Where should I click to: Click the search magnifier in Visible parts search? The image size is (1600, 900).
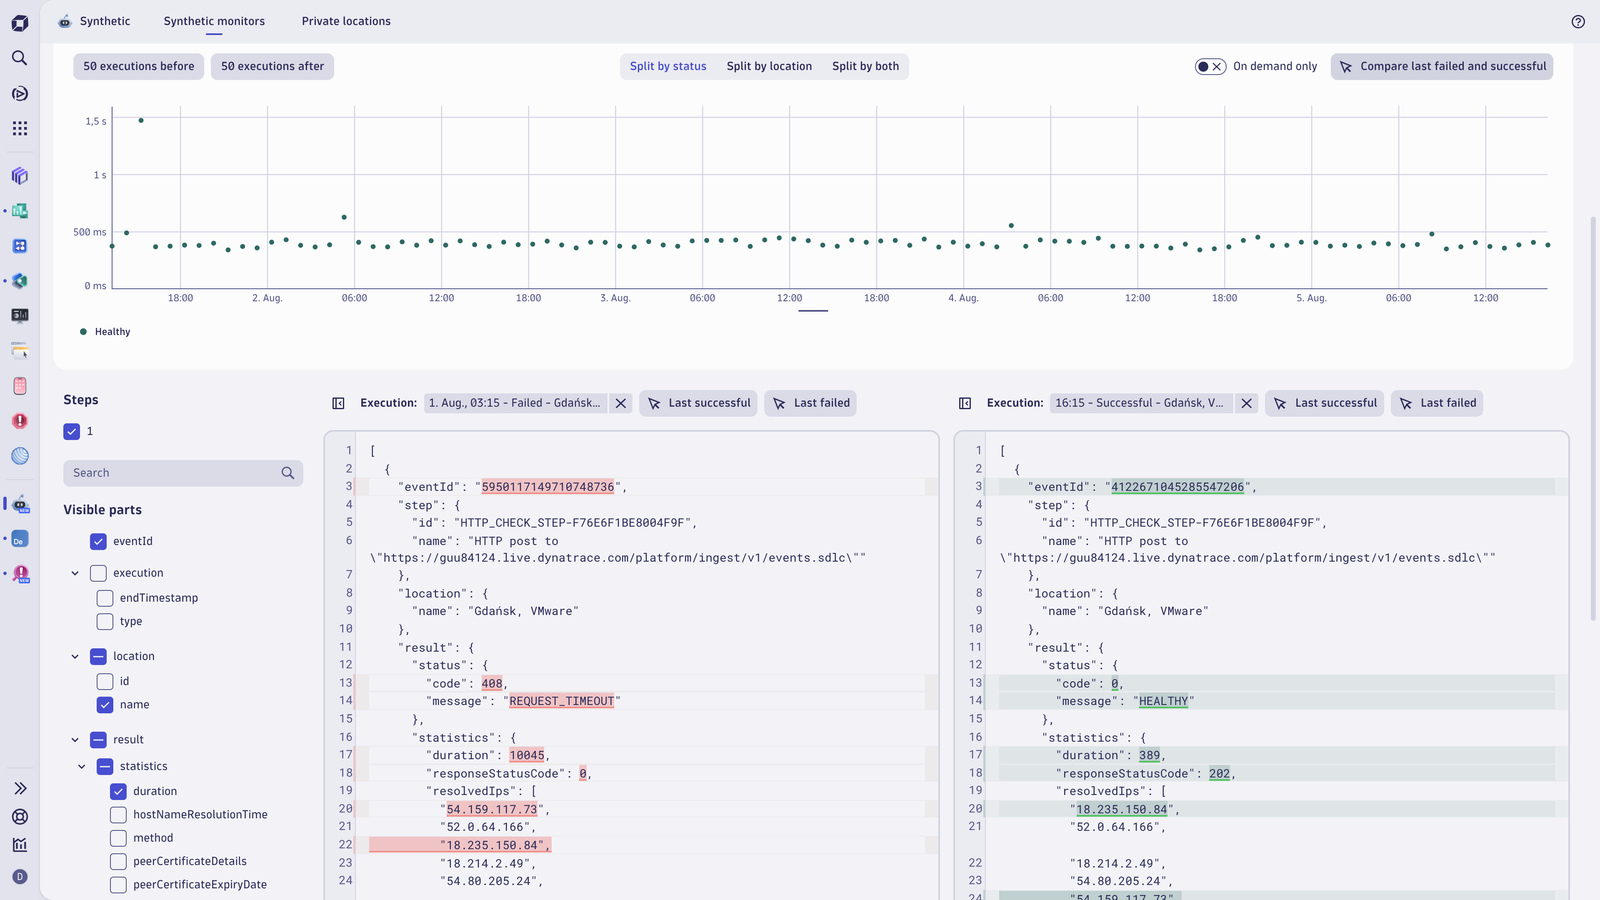[288, 473]
